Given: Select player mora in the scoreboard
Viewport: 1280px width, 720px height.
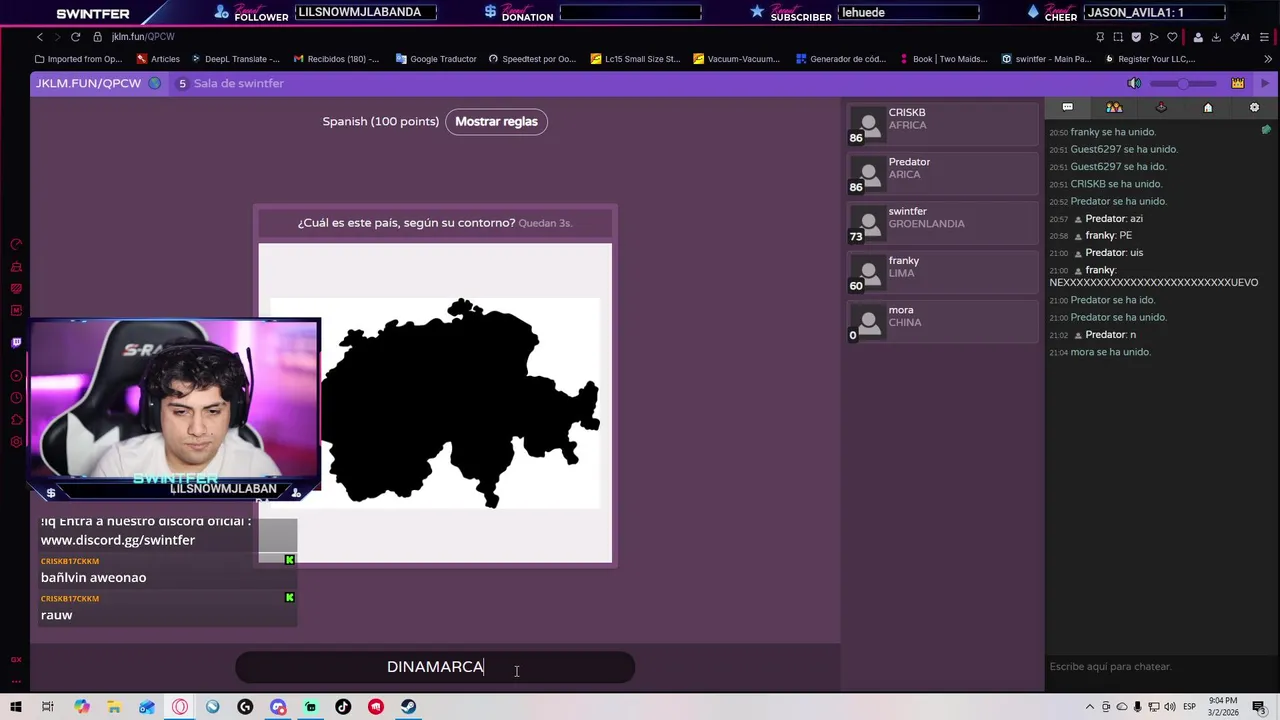Looking at the screenshot, I should point(943,321).
